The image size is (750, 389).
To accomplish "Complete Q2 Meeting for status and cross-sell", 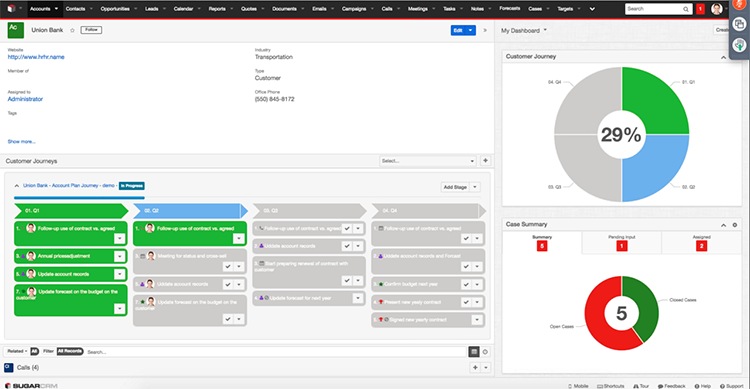I will pyautogui.click(x=228, y=267).
